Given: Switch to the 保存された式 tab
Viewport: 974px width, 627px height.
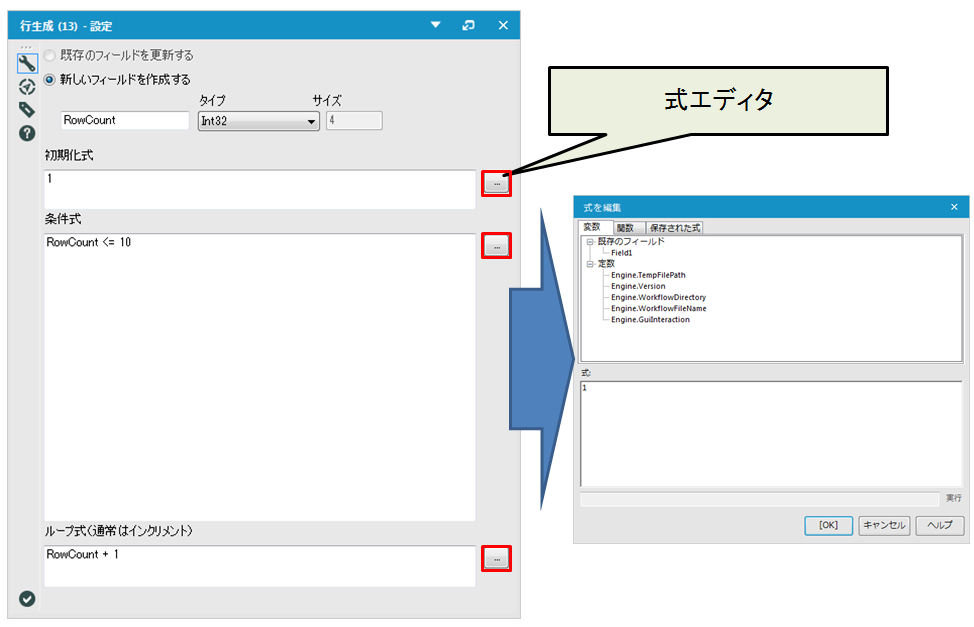Looking at the screenshot, I should pyautogui.click(x=675, y=228).
